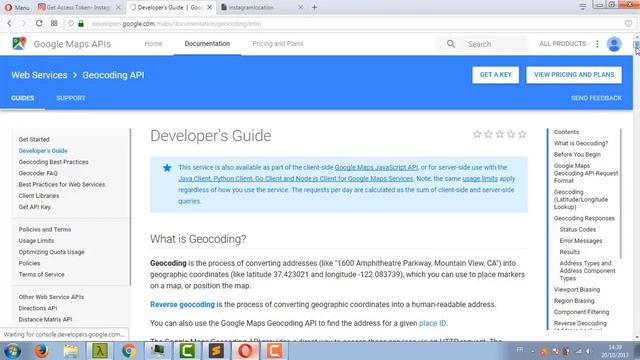Switch to the SUPPORT tab
This screenshot has width=640, height=360.
pyautogui.click(x=71, y=98)
